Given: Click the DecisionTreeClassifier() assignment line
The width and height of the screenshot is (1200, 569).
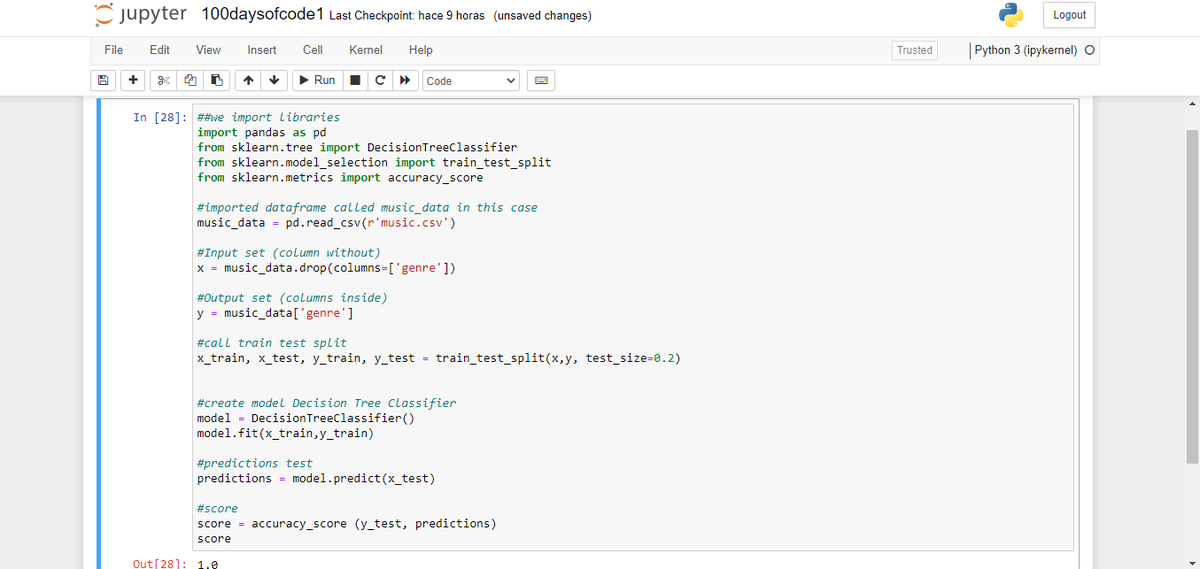Looking at the screenshot, I should (x=306, y=418).
